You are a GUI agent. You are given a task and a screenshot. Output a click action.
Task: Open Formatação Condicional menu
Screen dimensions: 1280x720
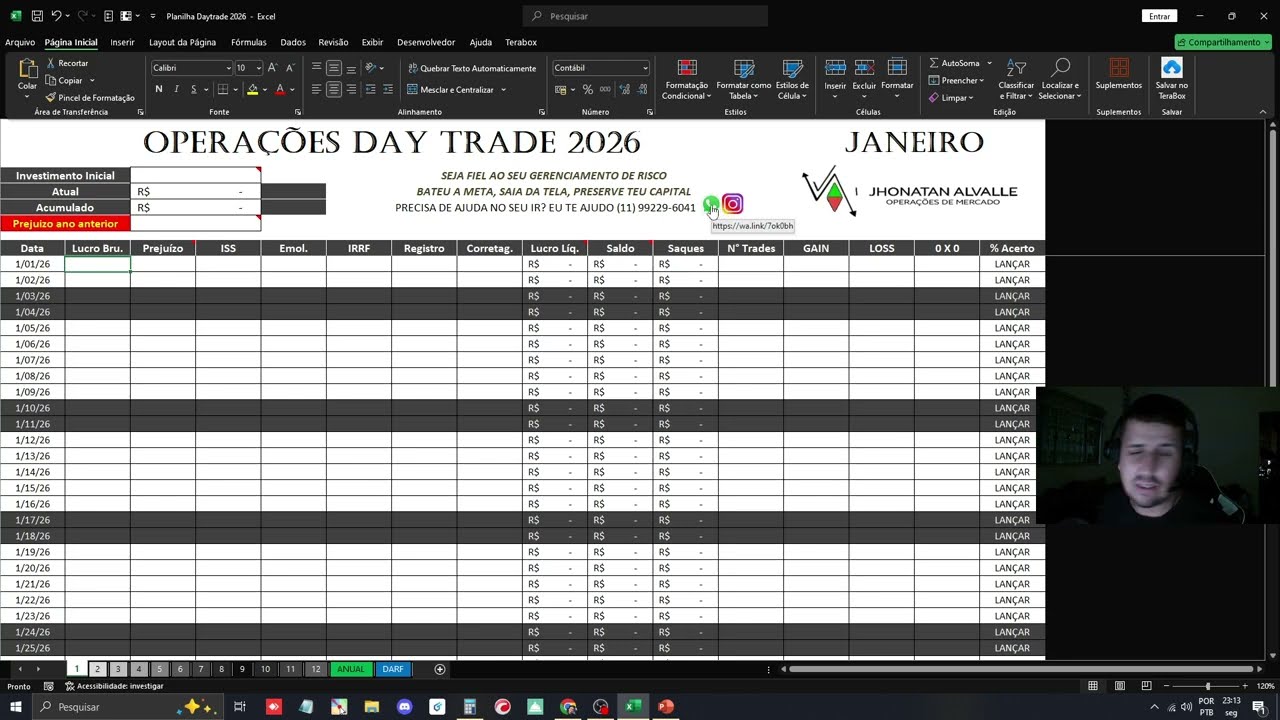click(x=686, y=79)
